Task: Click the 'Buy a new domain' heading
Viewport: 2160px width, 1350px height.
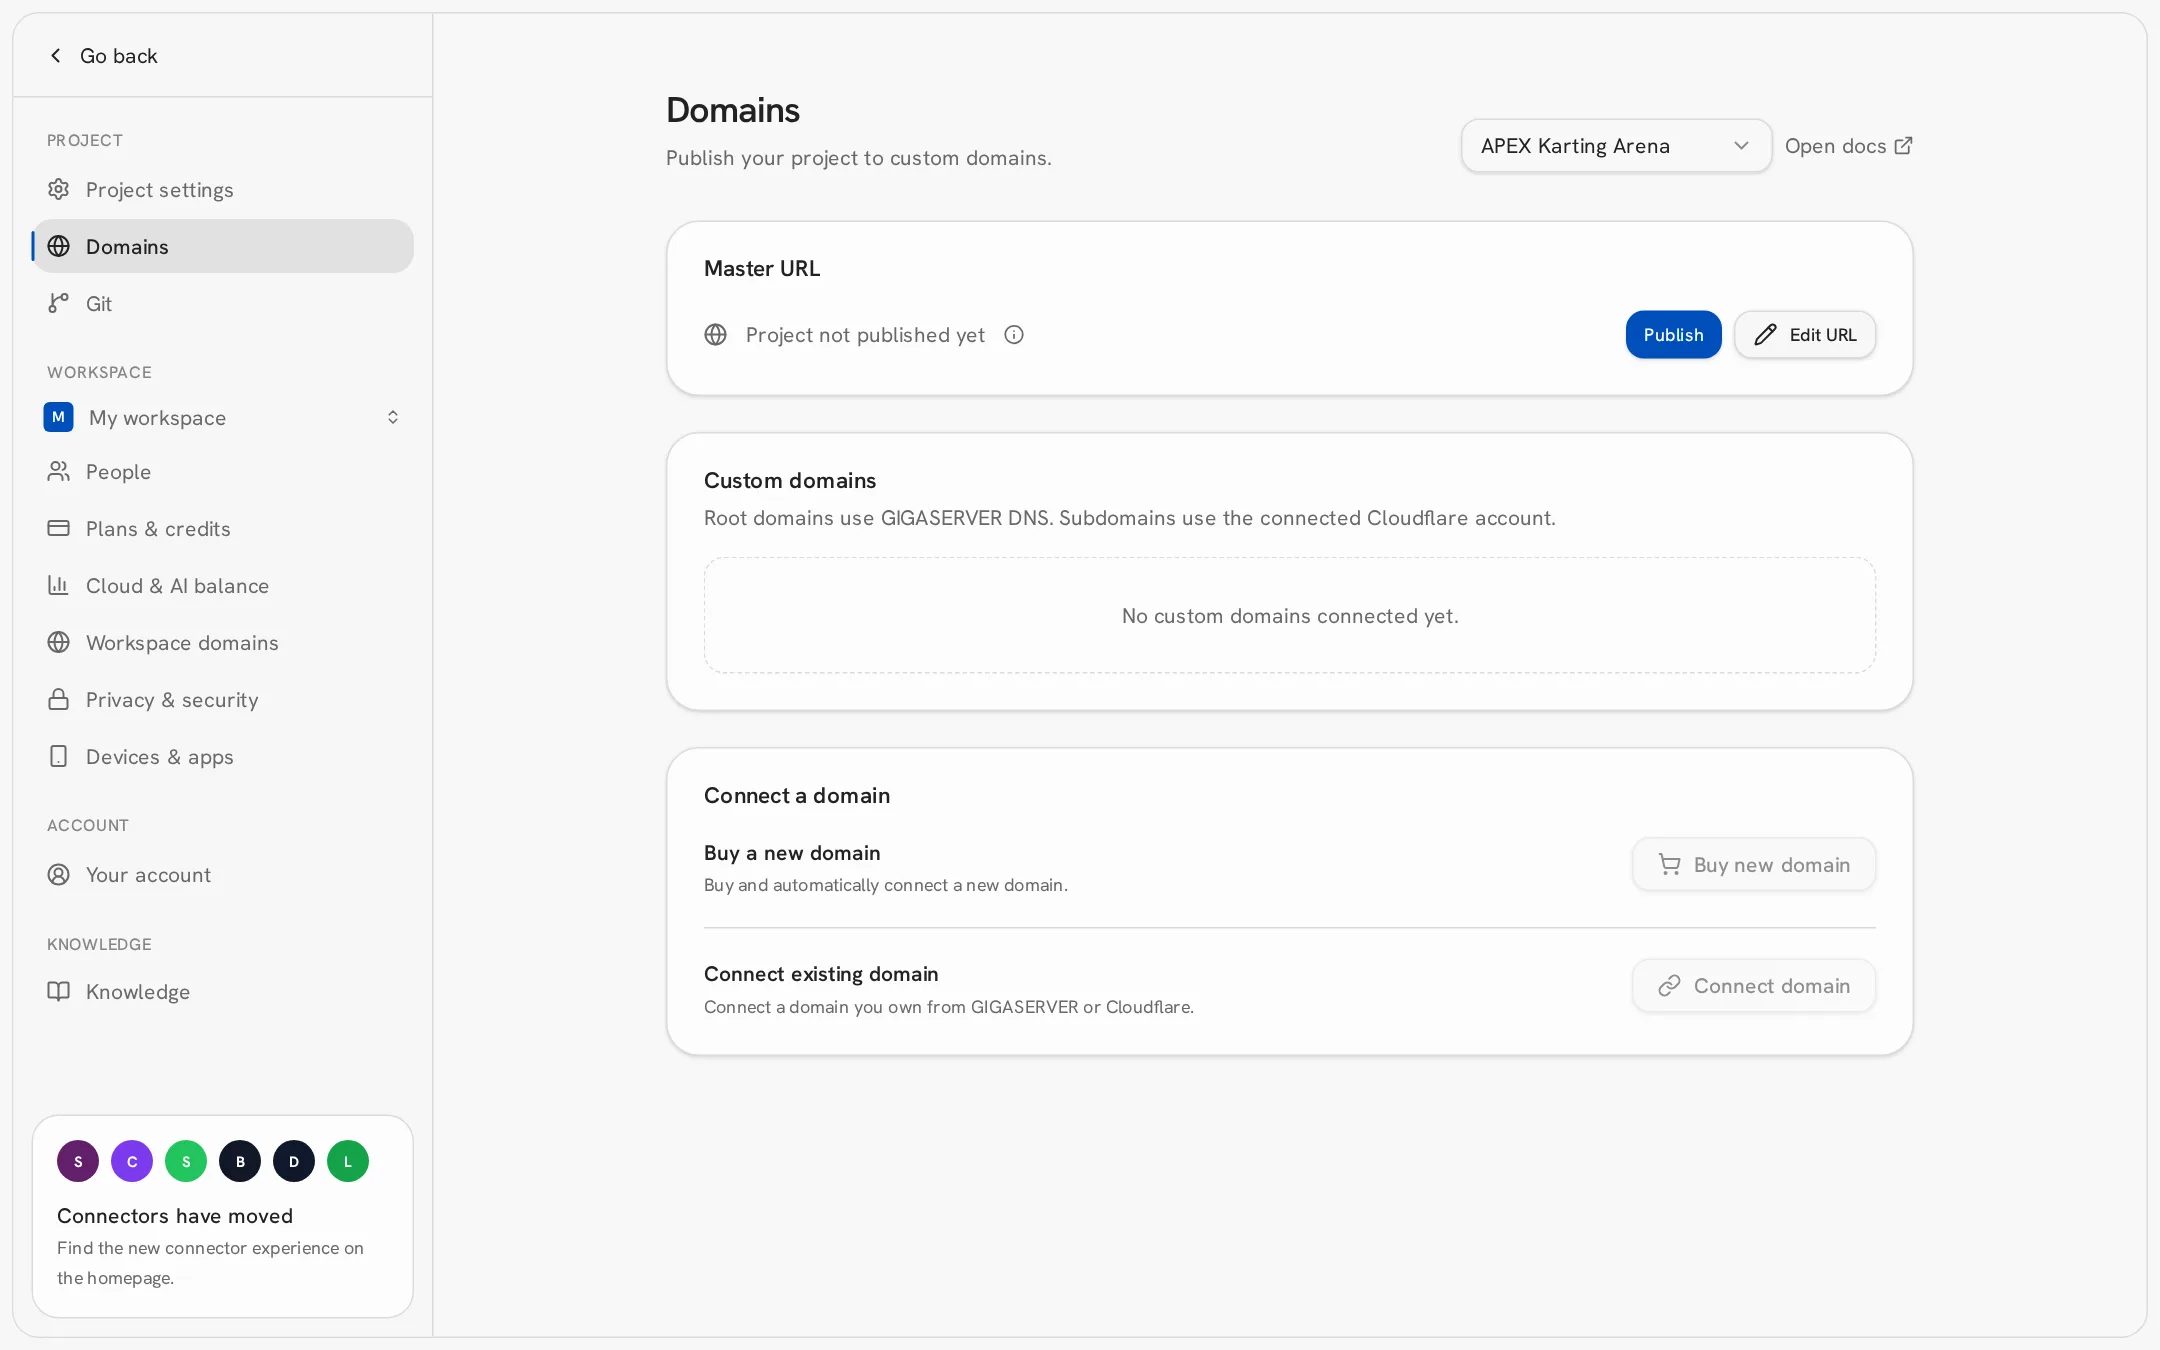Action: tap(792, 853)
